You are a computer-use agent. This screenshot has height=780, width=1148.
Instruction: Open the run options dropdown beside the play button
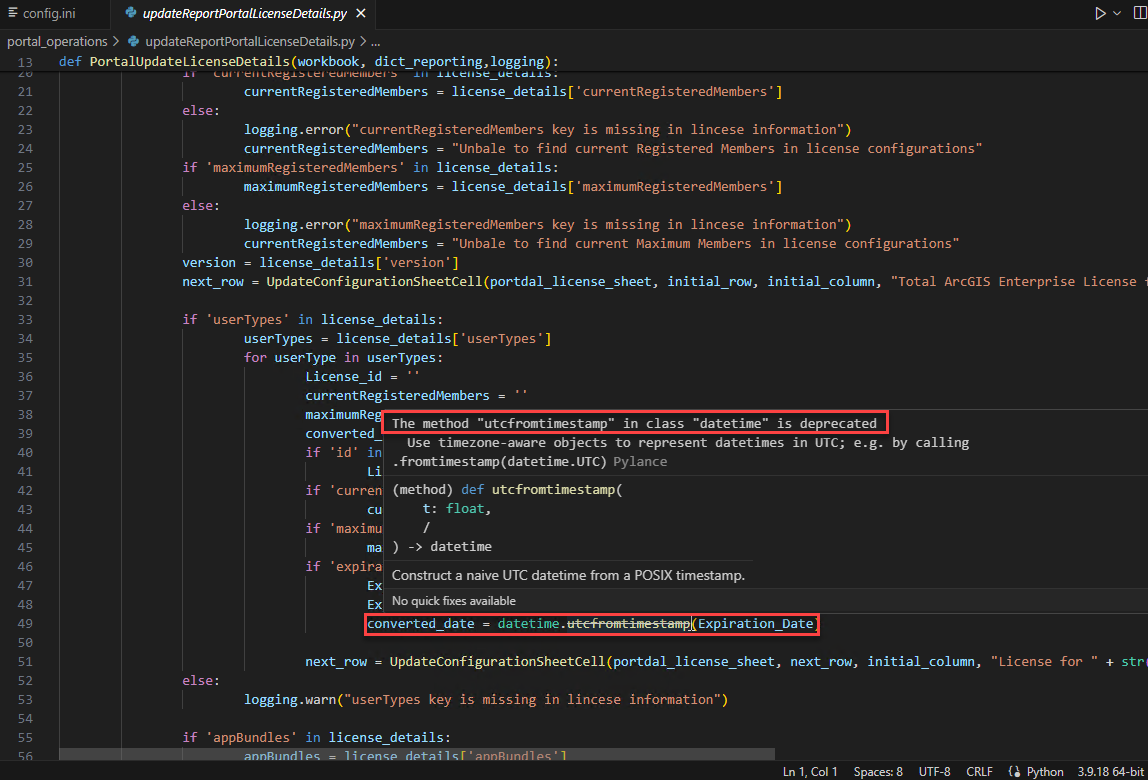(1116, 12)
